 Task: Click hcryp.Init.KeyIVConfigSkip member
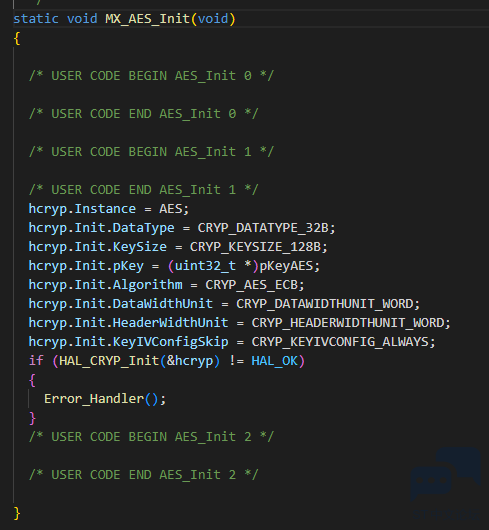pyautogui.click(x=128, y=342)
